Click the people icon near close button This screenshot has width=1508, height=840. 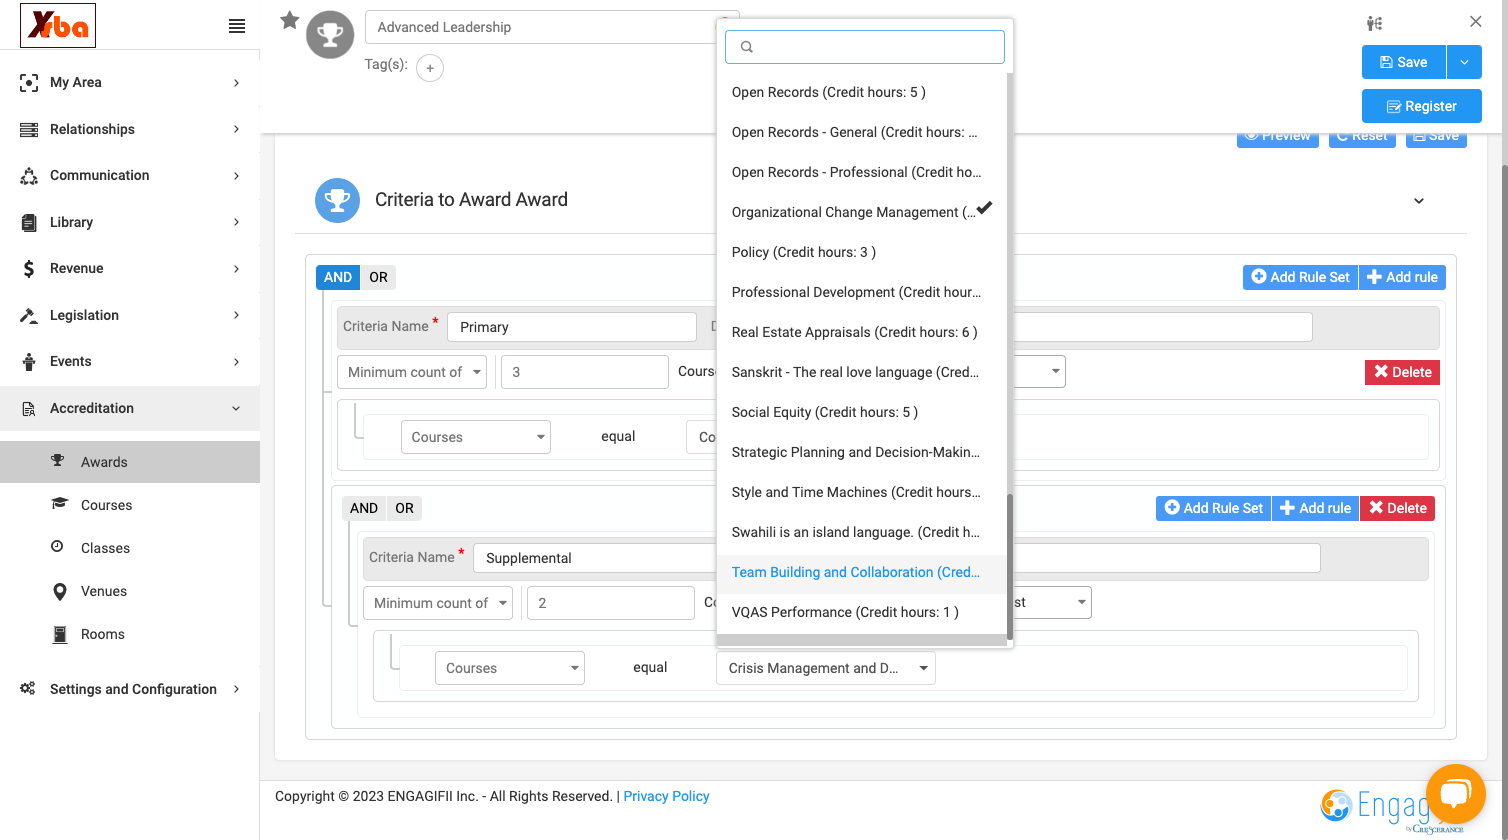click(1375, 23)
